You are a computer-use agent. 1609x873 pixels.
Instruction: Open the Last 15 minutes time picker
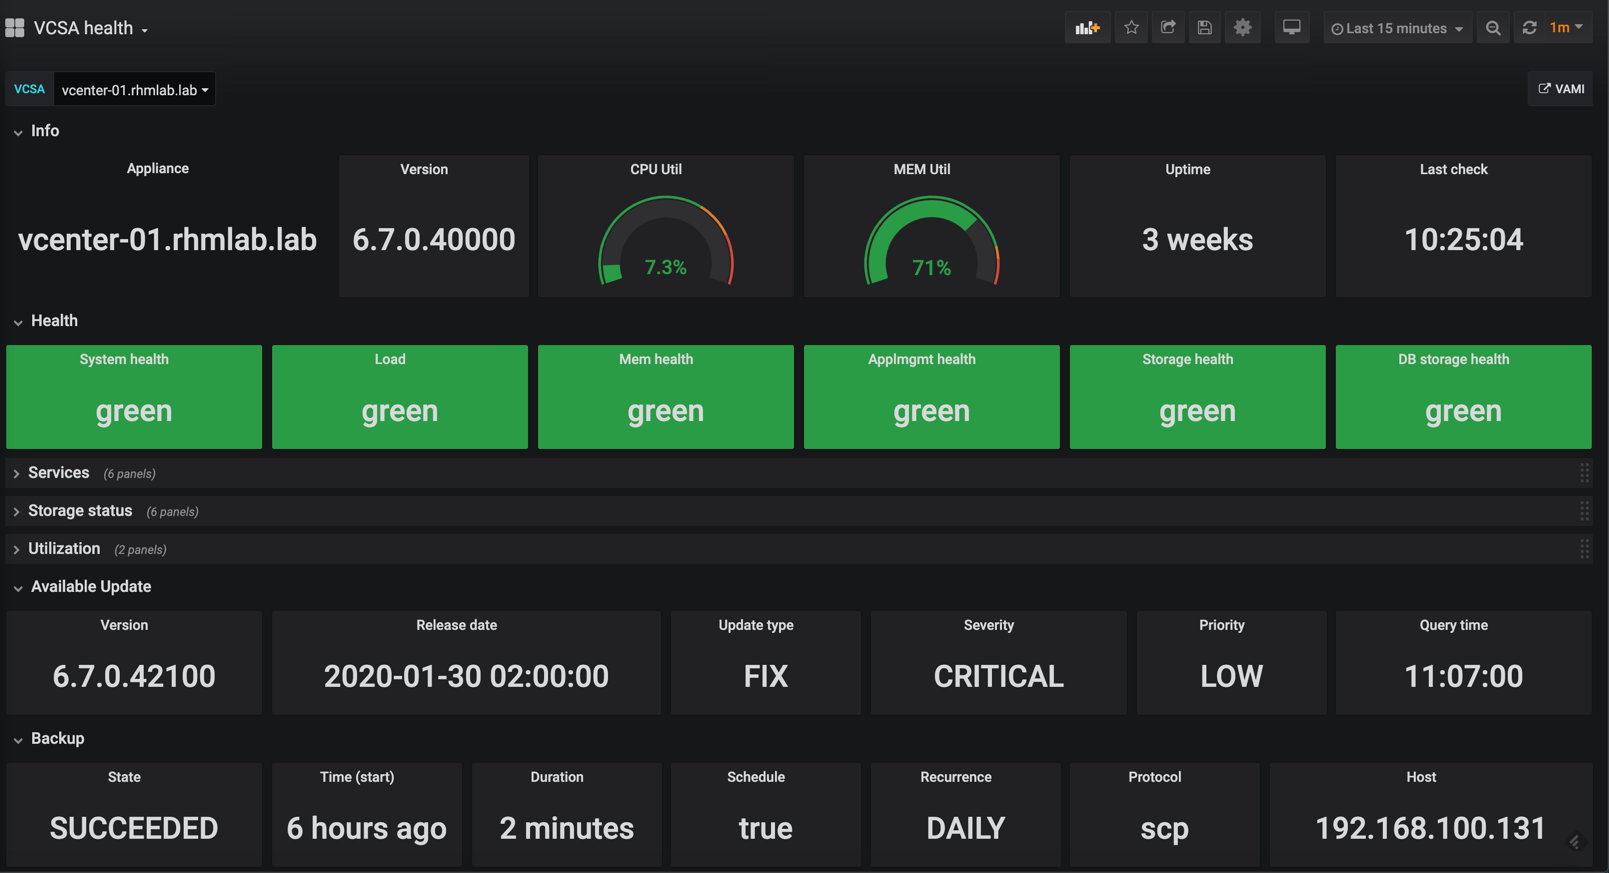[1397, 28]
